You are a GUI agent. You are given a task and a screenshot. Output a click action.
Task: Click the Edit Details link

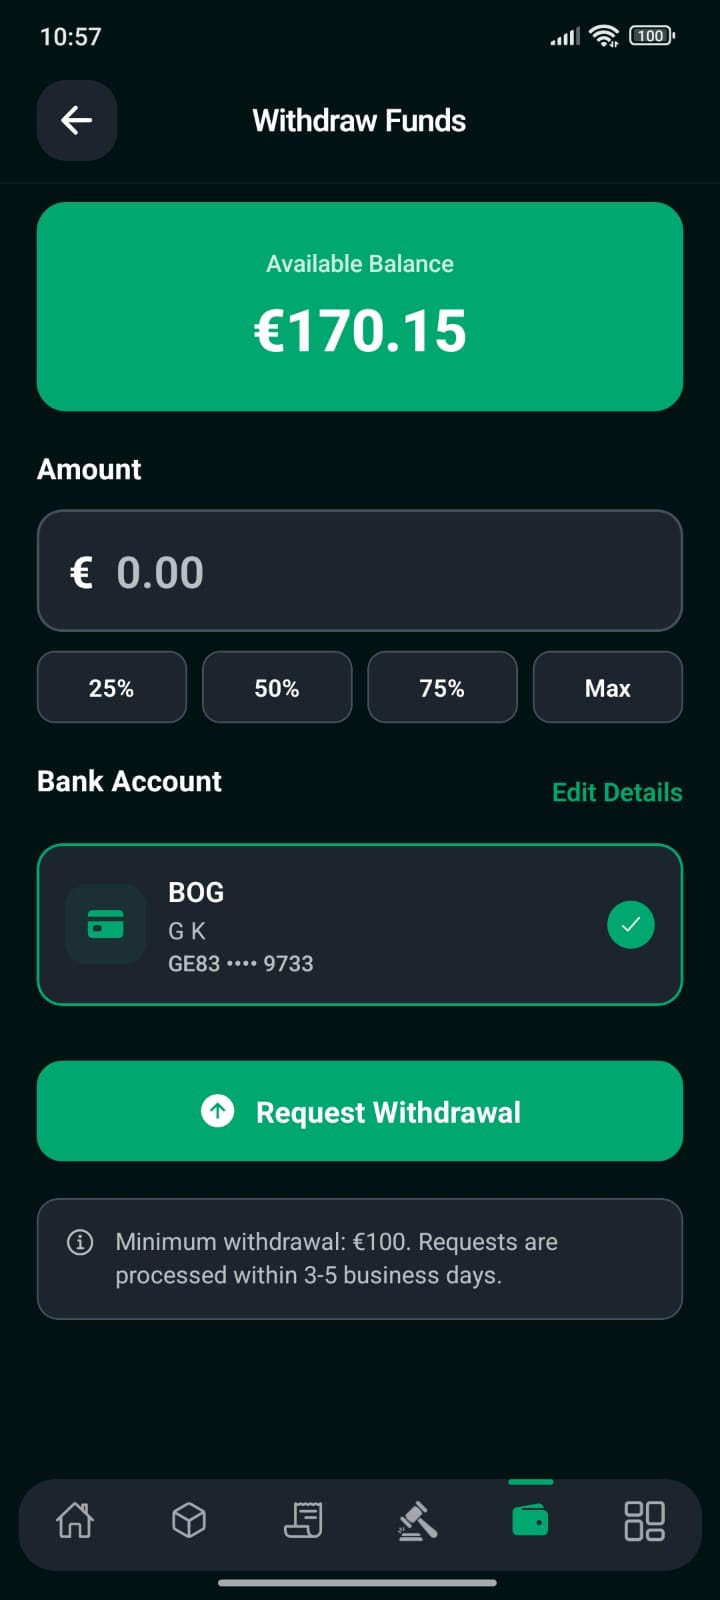[x=617, y=792]
